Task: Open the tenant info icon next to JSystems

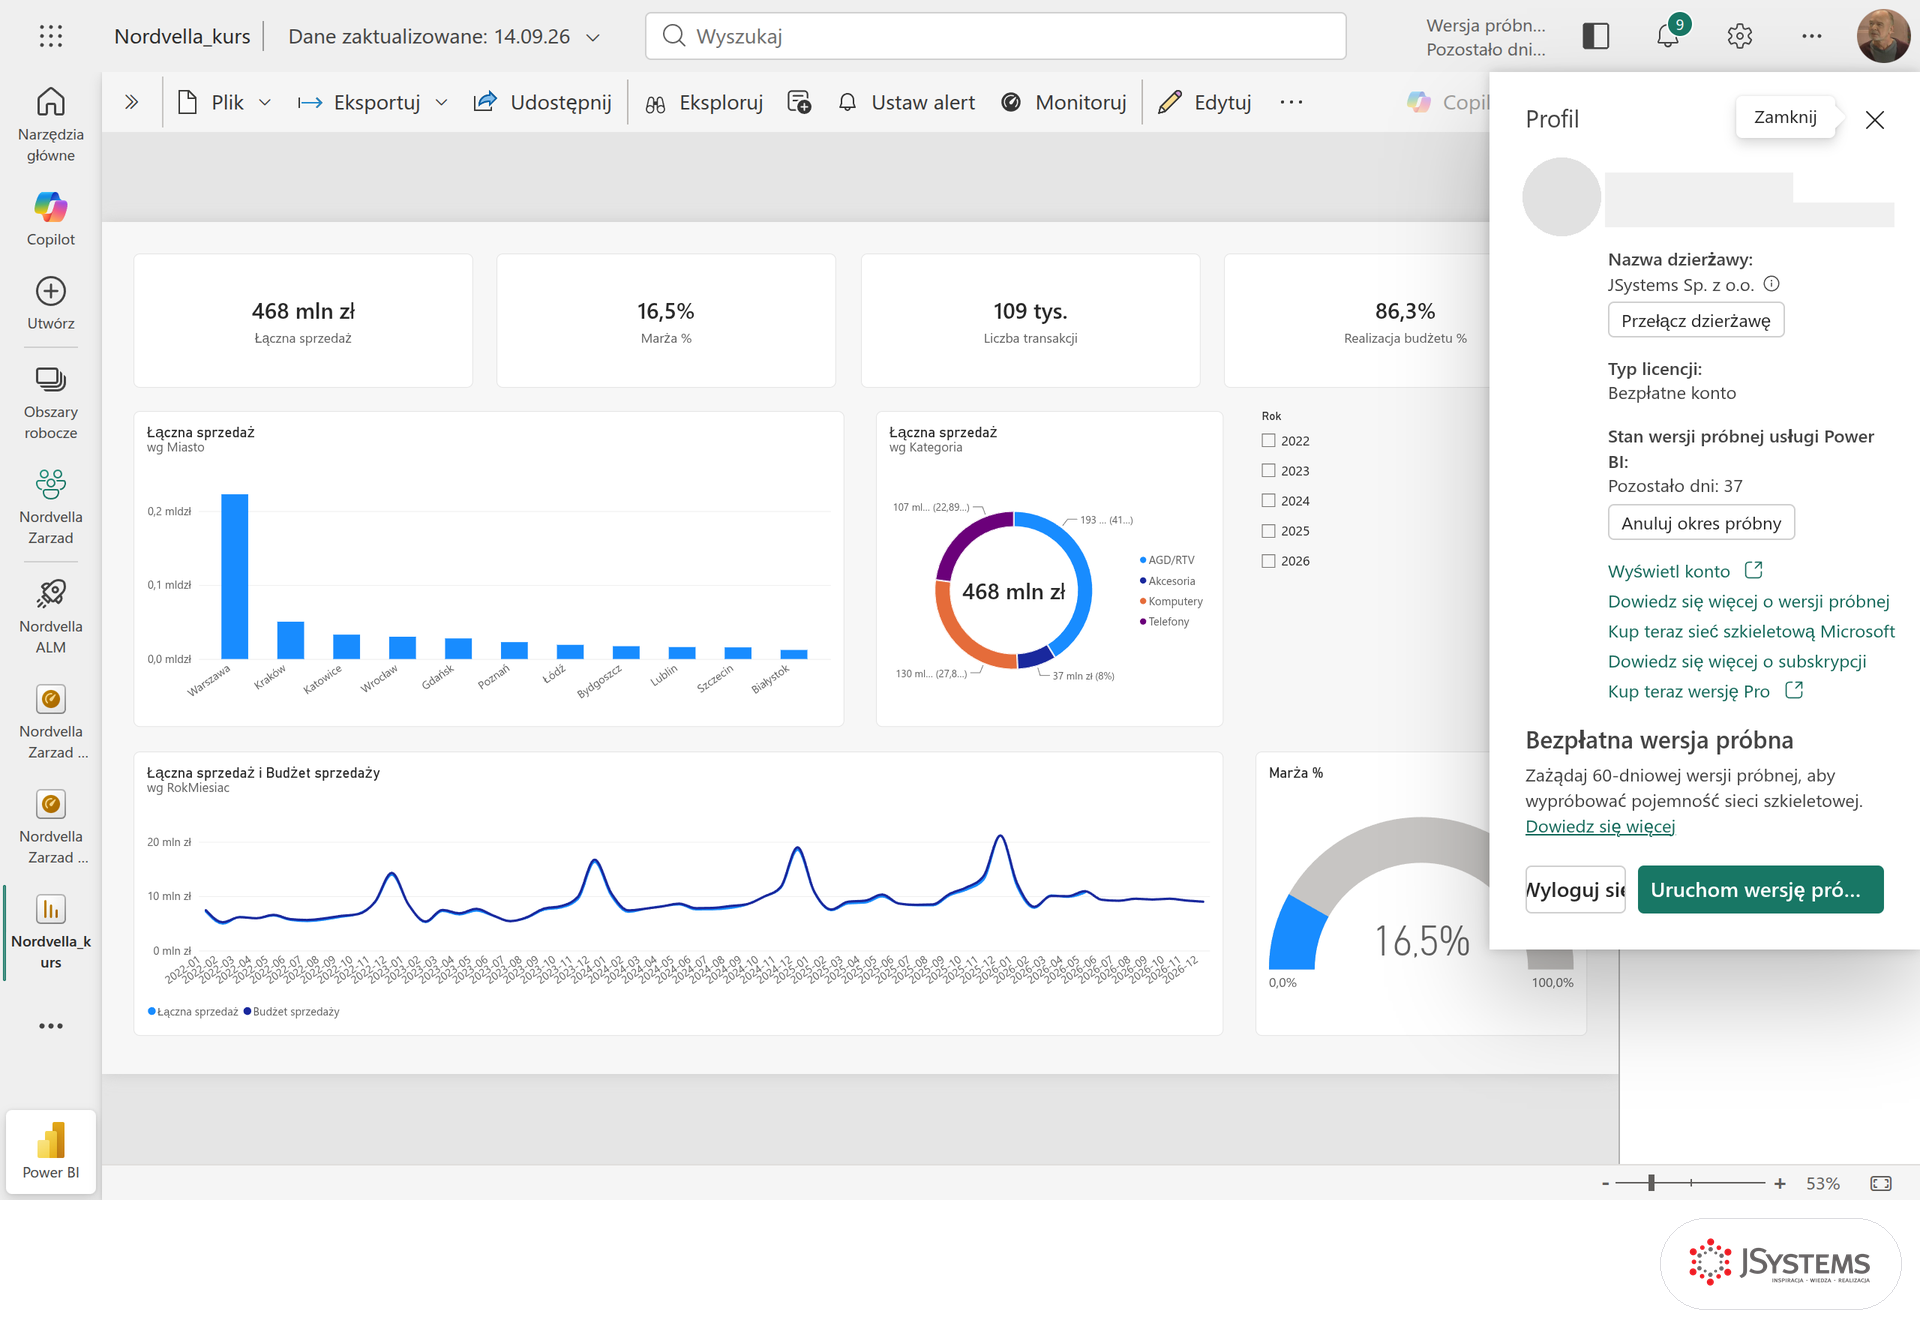Action: (1771, 284)
